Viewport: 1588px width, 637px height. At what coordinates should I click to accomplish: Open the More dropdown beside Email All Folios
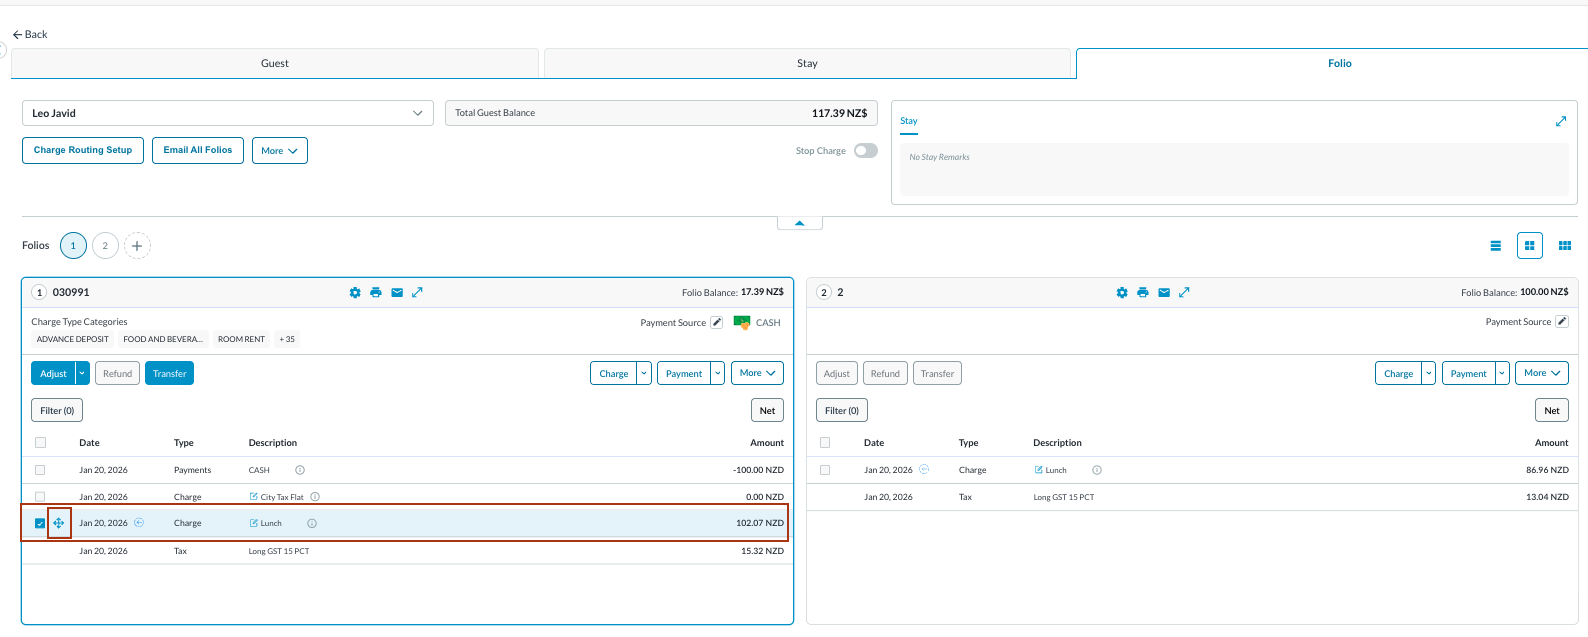[279, 151]
